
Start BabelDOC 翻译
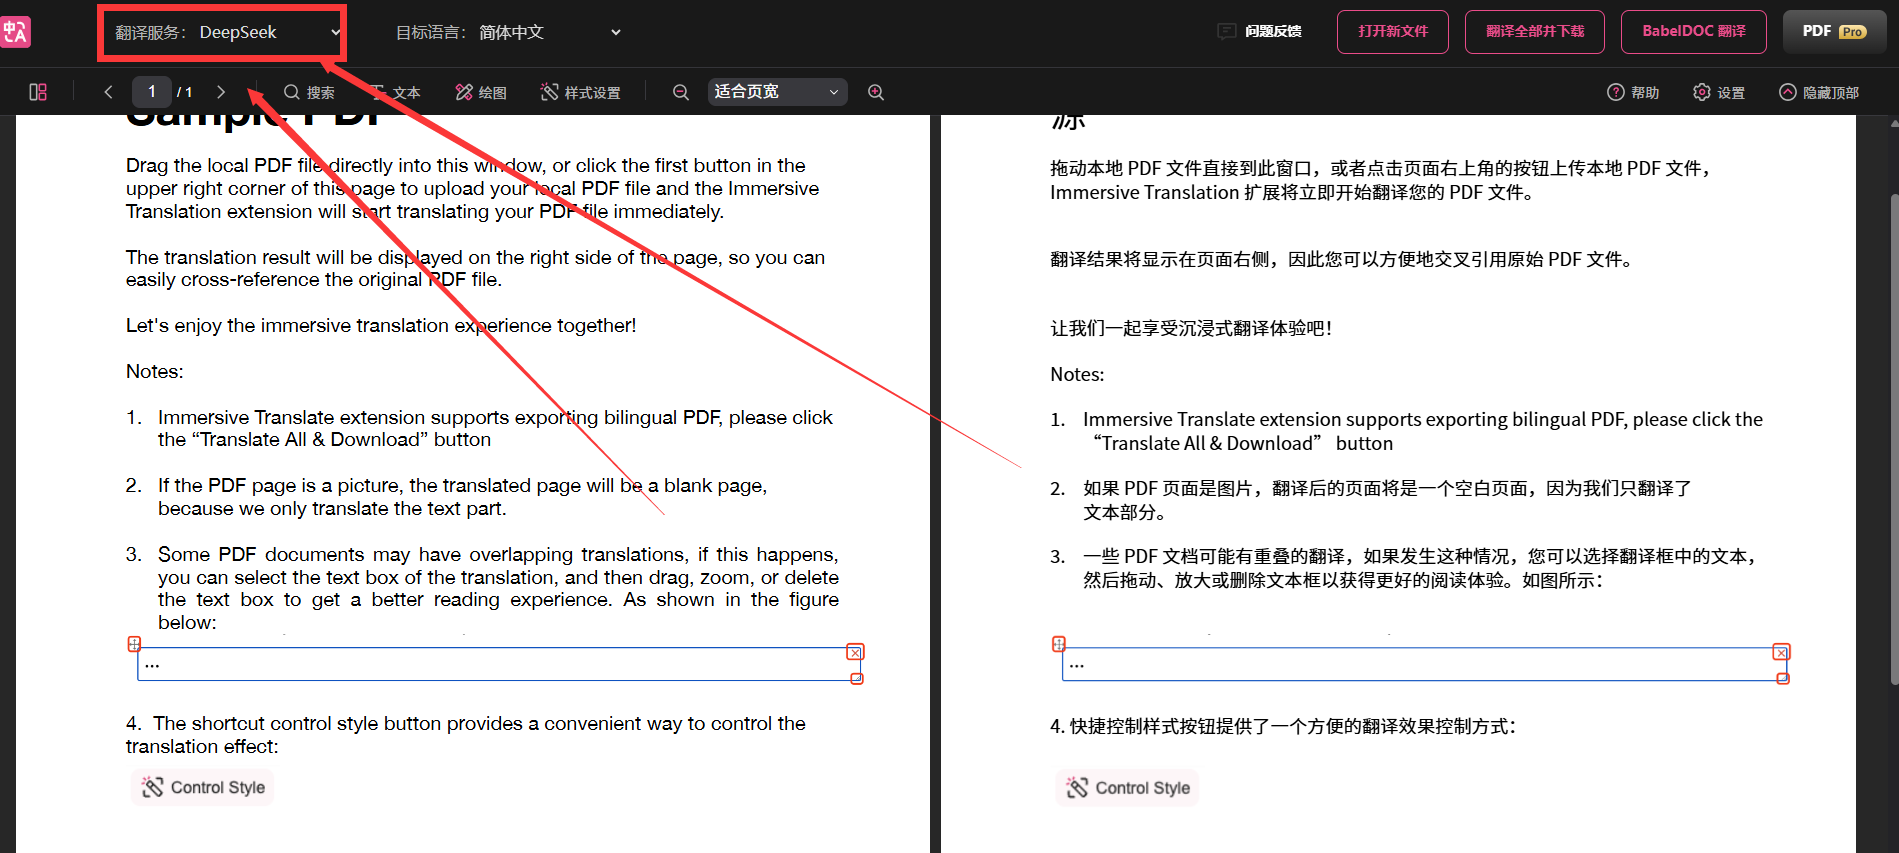click(1694, 31)
